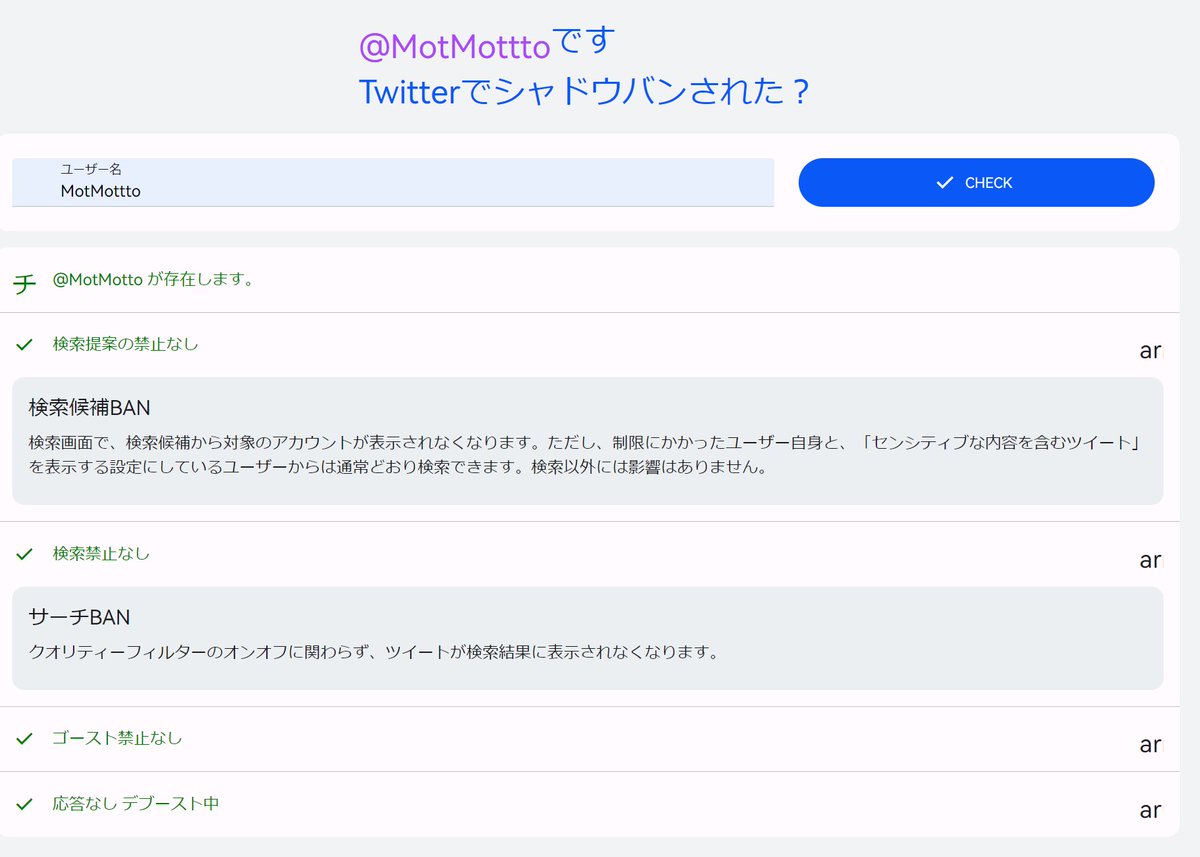The image size is (1200, 857).
Task: Click the checkmark icon inside the CHECK button
Action: 944,182
